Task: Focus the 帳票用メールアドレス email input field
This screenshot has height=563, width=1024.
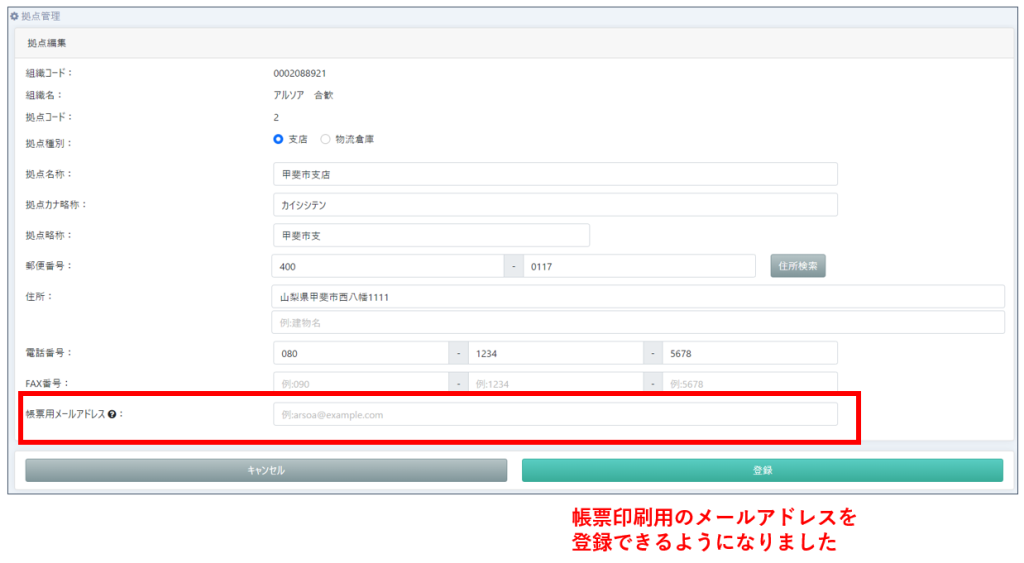Action: click(555, 414)
